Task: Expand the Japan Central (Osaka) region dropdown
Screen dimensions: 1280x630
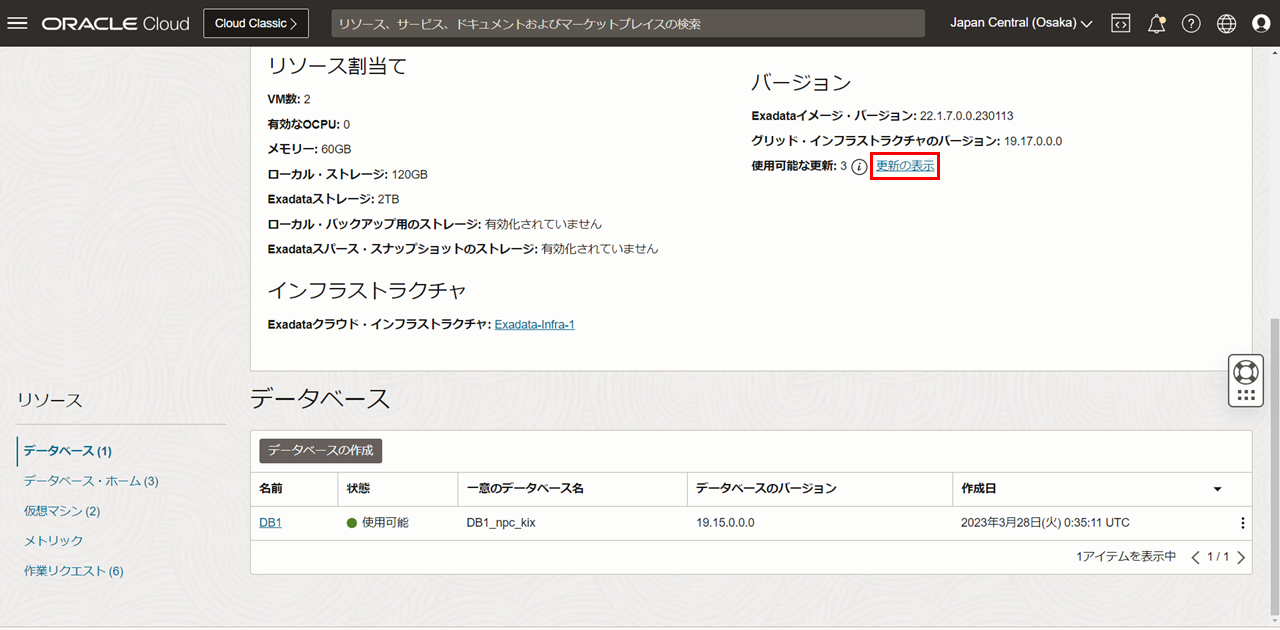Action: coord(1021,23)
